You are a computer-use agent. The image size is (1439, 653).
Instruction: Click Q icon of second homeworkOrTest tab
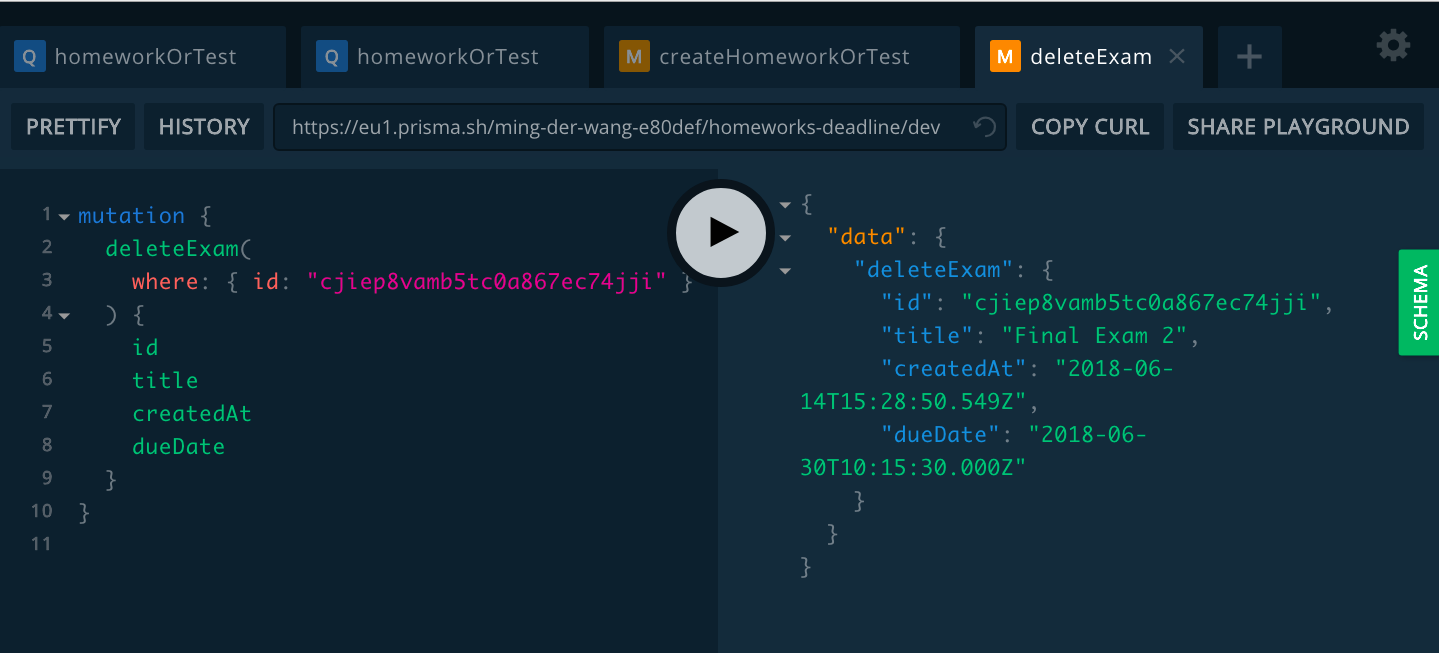click(331, 57)
